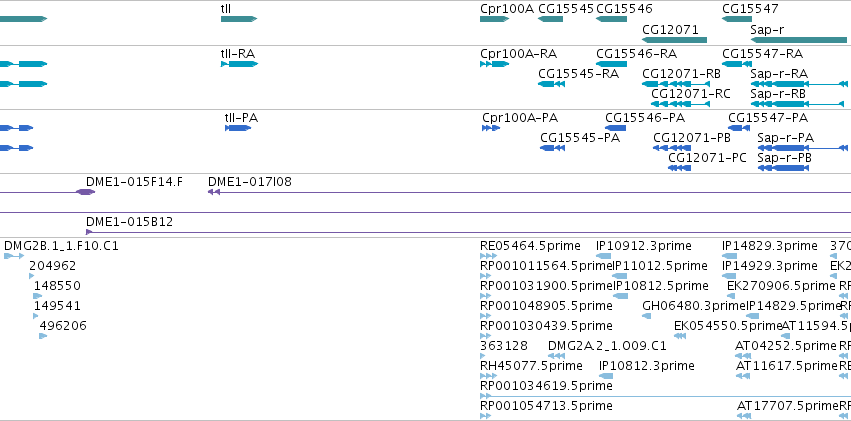Select the DME1-015B12 clone start arrow
This screenshot has height=421, width=851.
[89, 232]
